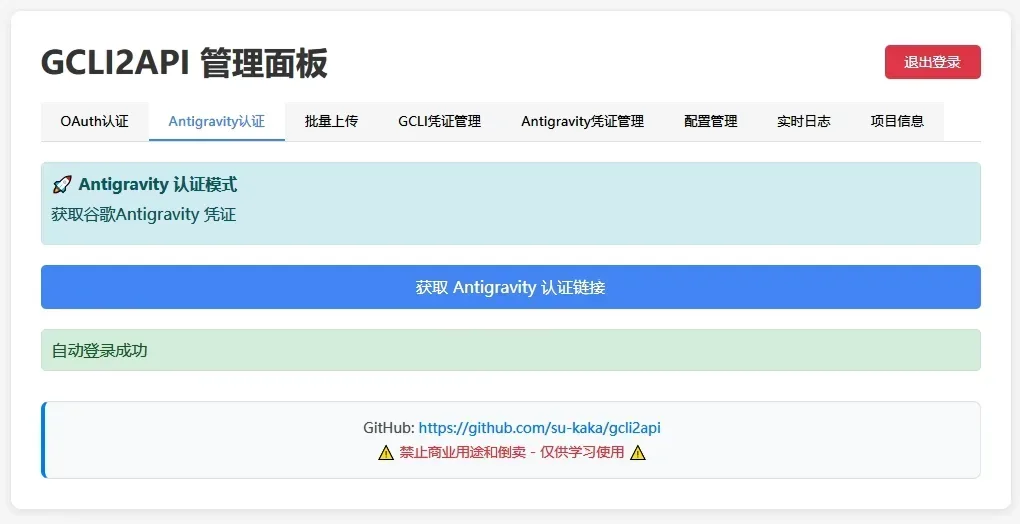
Task: Open the su-kaka/gcli2api GitHub link
Action: coord(539,428)
